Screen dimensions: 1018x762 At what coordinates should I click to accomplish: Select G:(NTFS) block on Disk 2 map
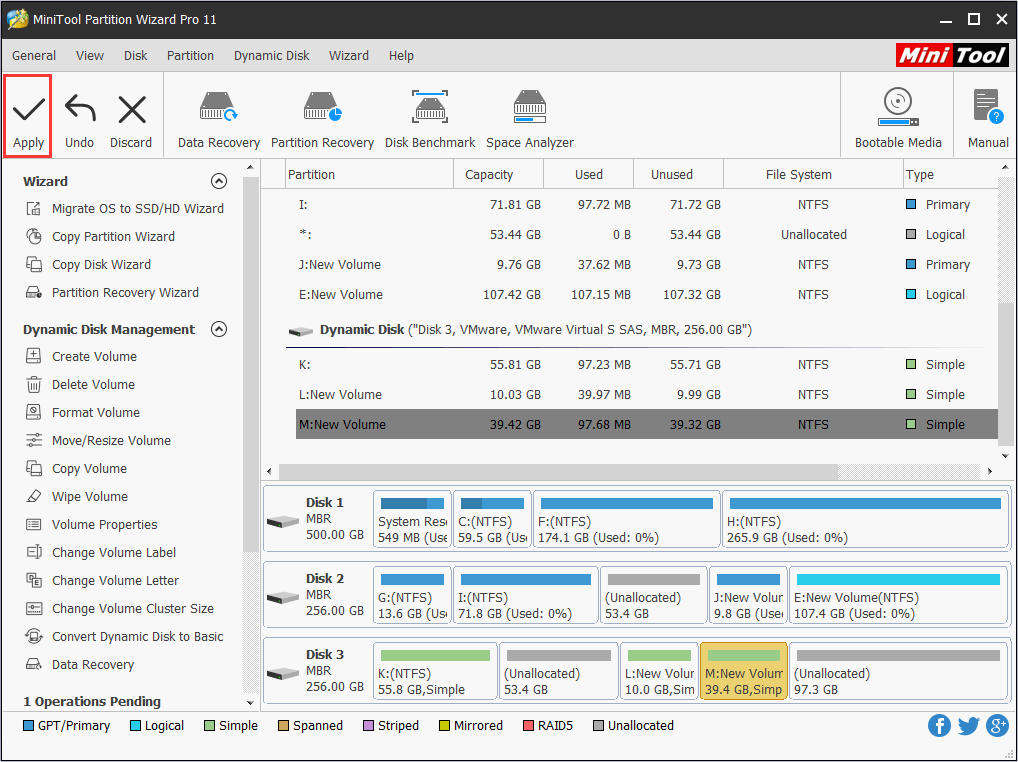412,596
